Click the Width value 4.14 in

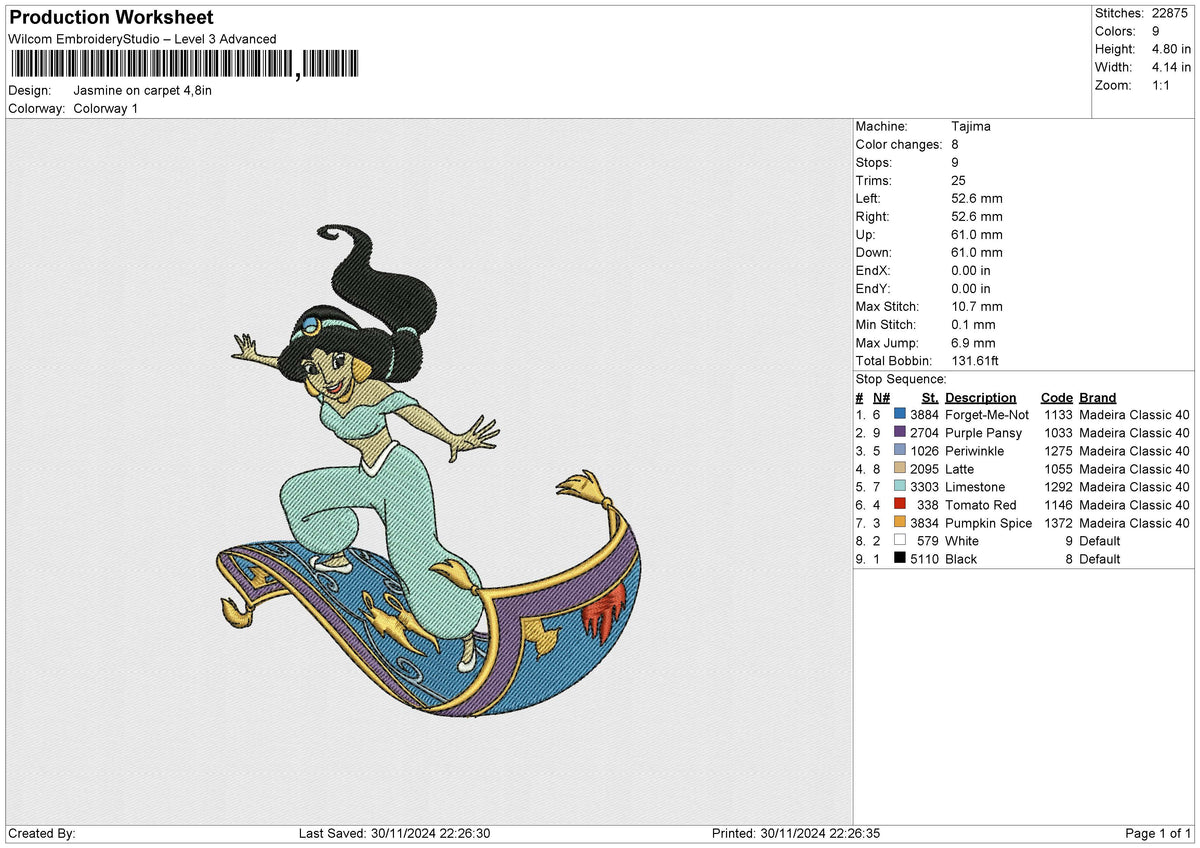point(1172,67)
